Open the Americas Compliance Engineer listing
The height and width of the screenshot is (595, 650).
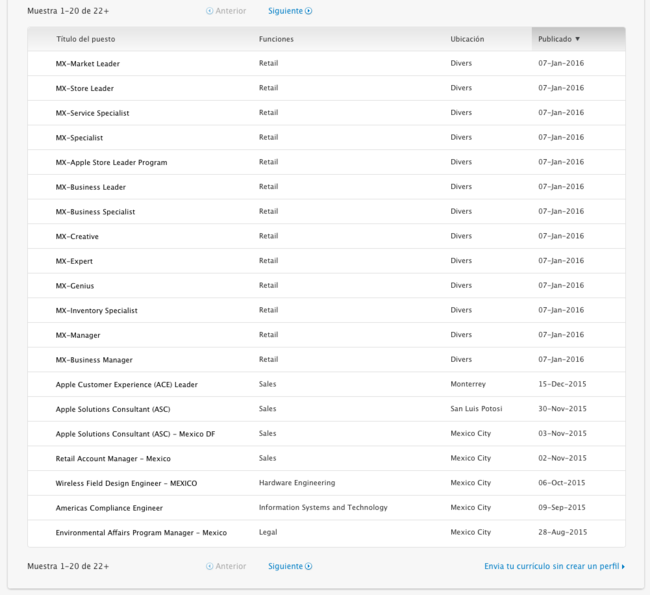pyautogui.click(x=109, y=508)
